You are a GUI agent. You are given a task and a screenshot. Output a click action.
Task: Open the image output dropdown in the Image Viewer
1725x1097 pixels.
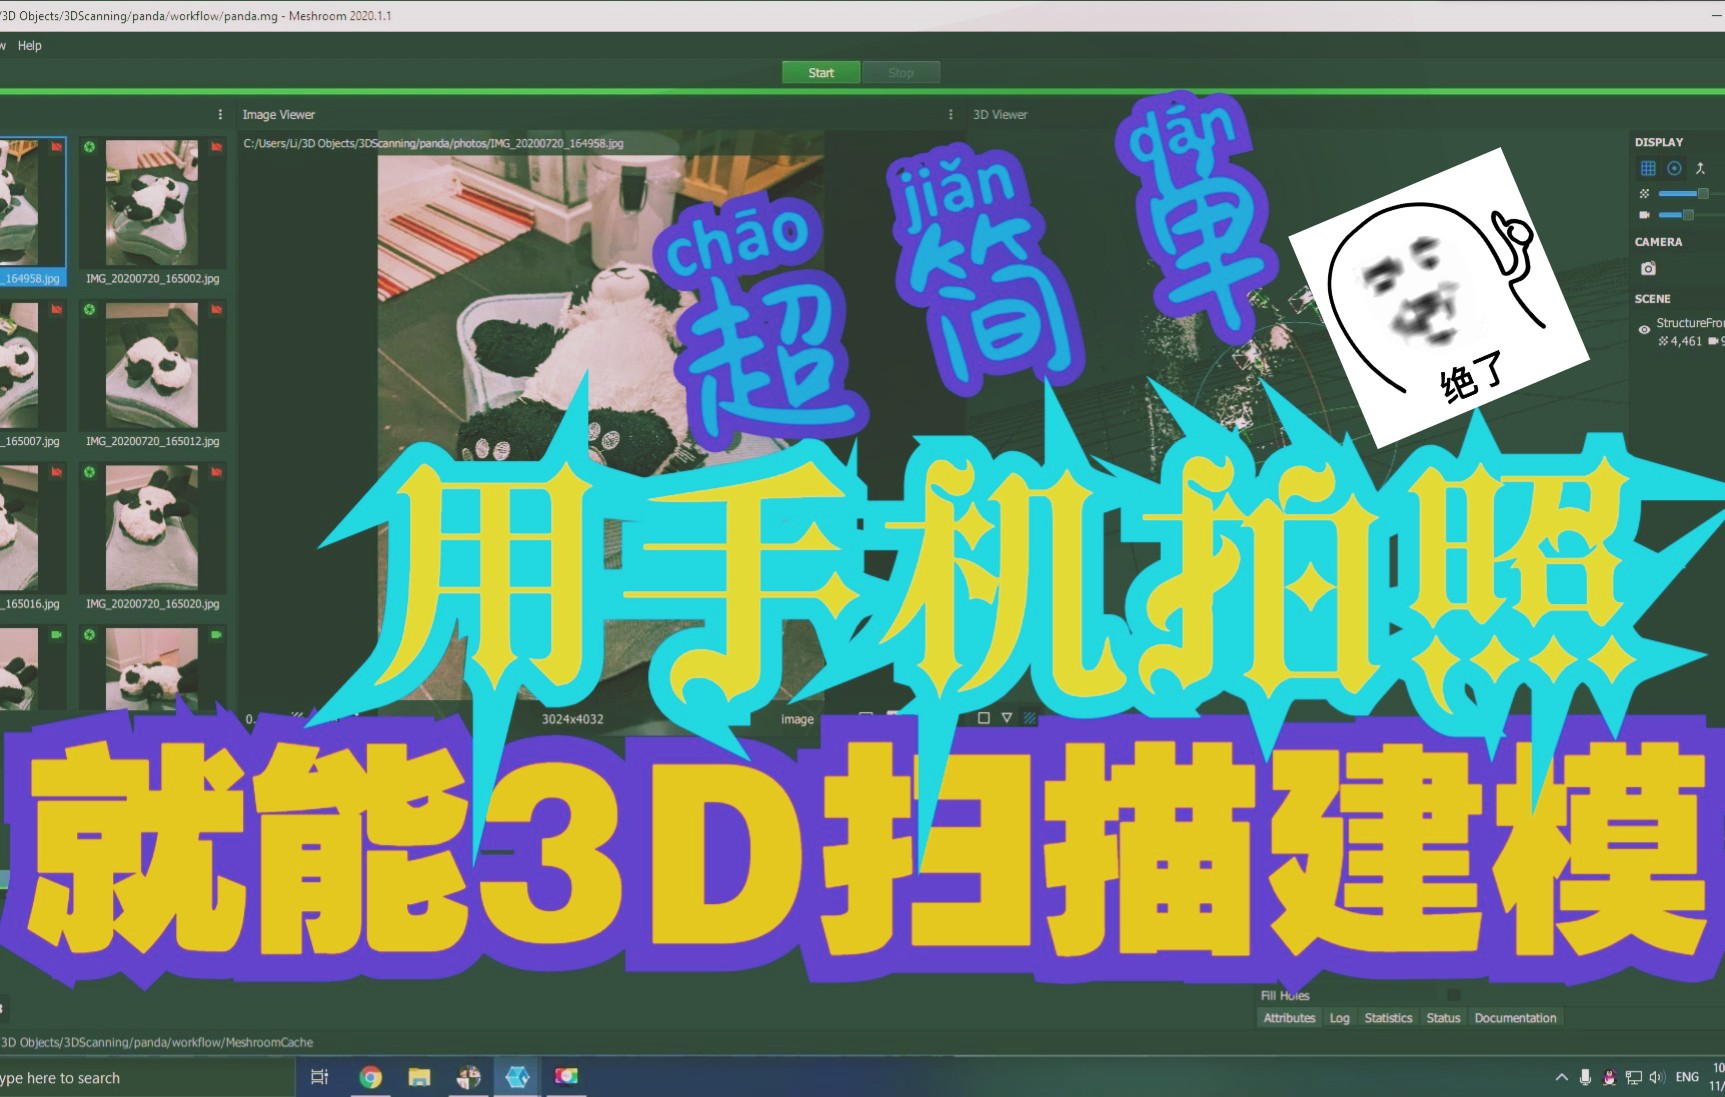(x=796, y=718)
